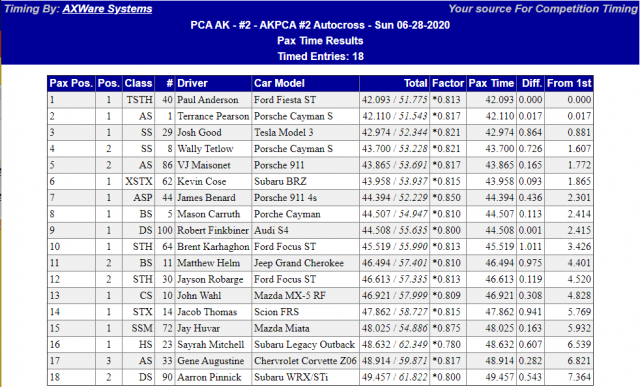Click the From 1st column header
Image resolution: width=640 pixels, height=387 pixels.
pyautogui.click(x=569, y=83)
